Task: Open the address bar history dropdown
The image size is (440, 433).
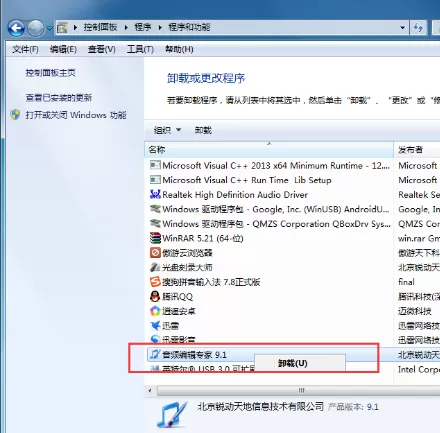Action: click(x=402, y=28)
